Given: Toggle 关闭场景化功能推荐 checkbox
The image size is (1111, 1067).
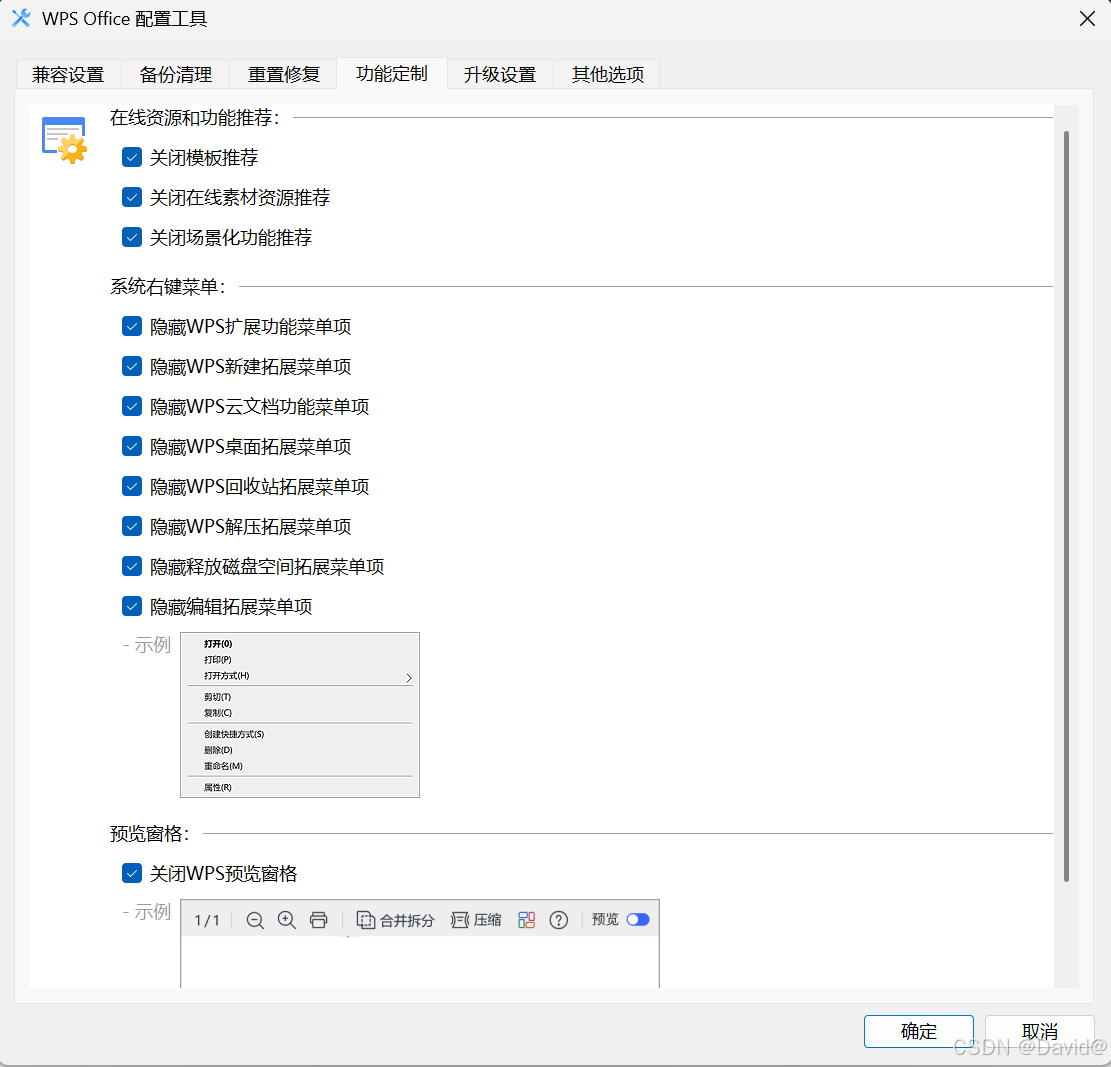Looking at the screenshot, I should click(132, 237).
